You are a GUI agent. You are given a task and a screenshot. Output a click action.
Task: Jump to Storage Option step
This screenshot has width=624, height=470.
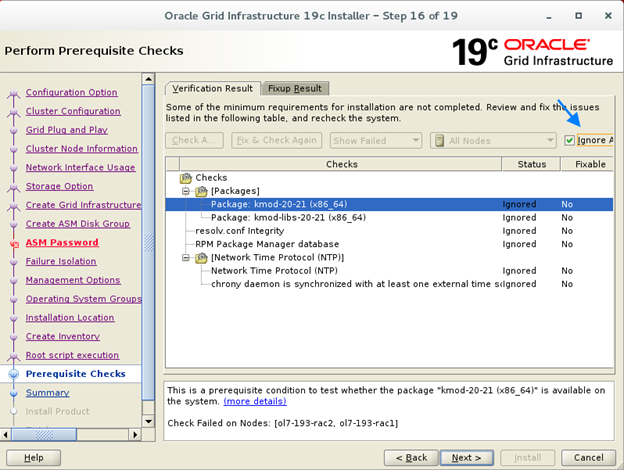[x=60, y=186]
